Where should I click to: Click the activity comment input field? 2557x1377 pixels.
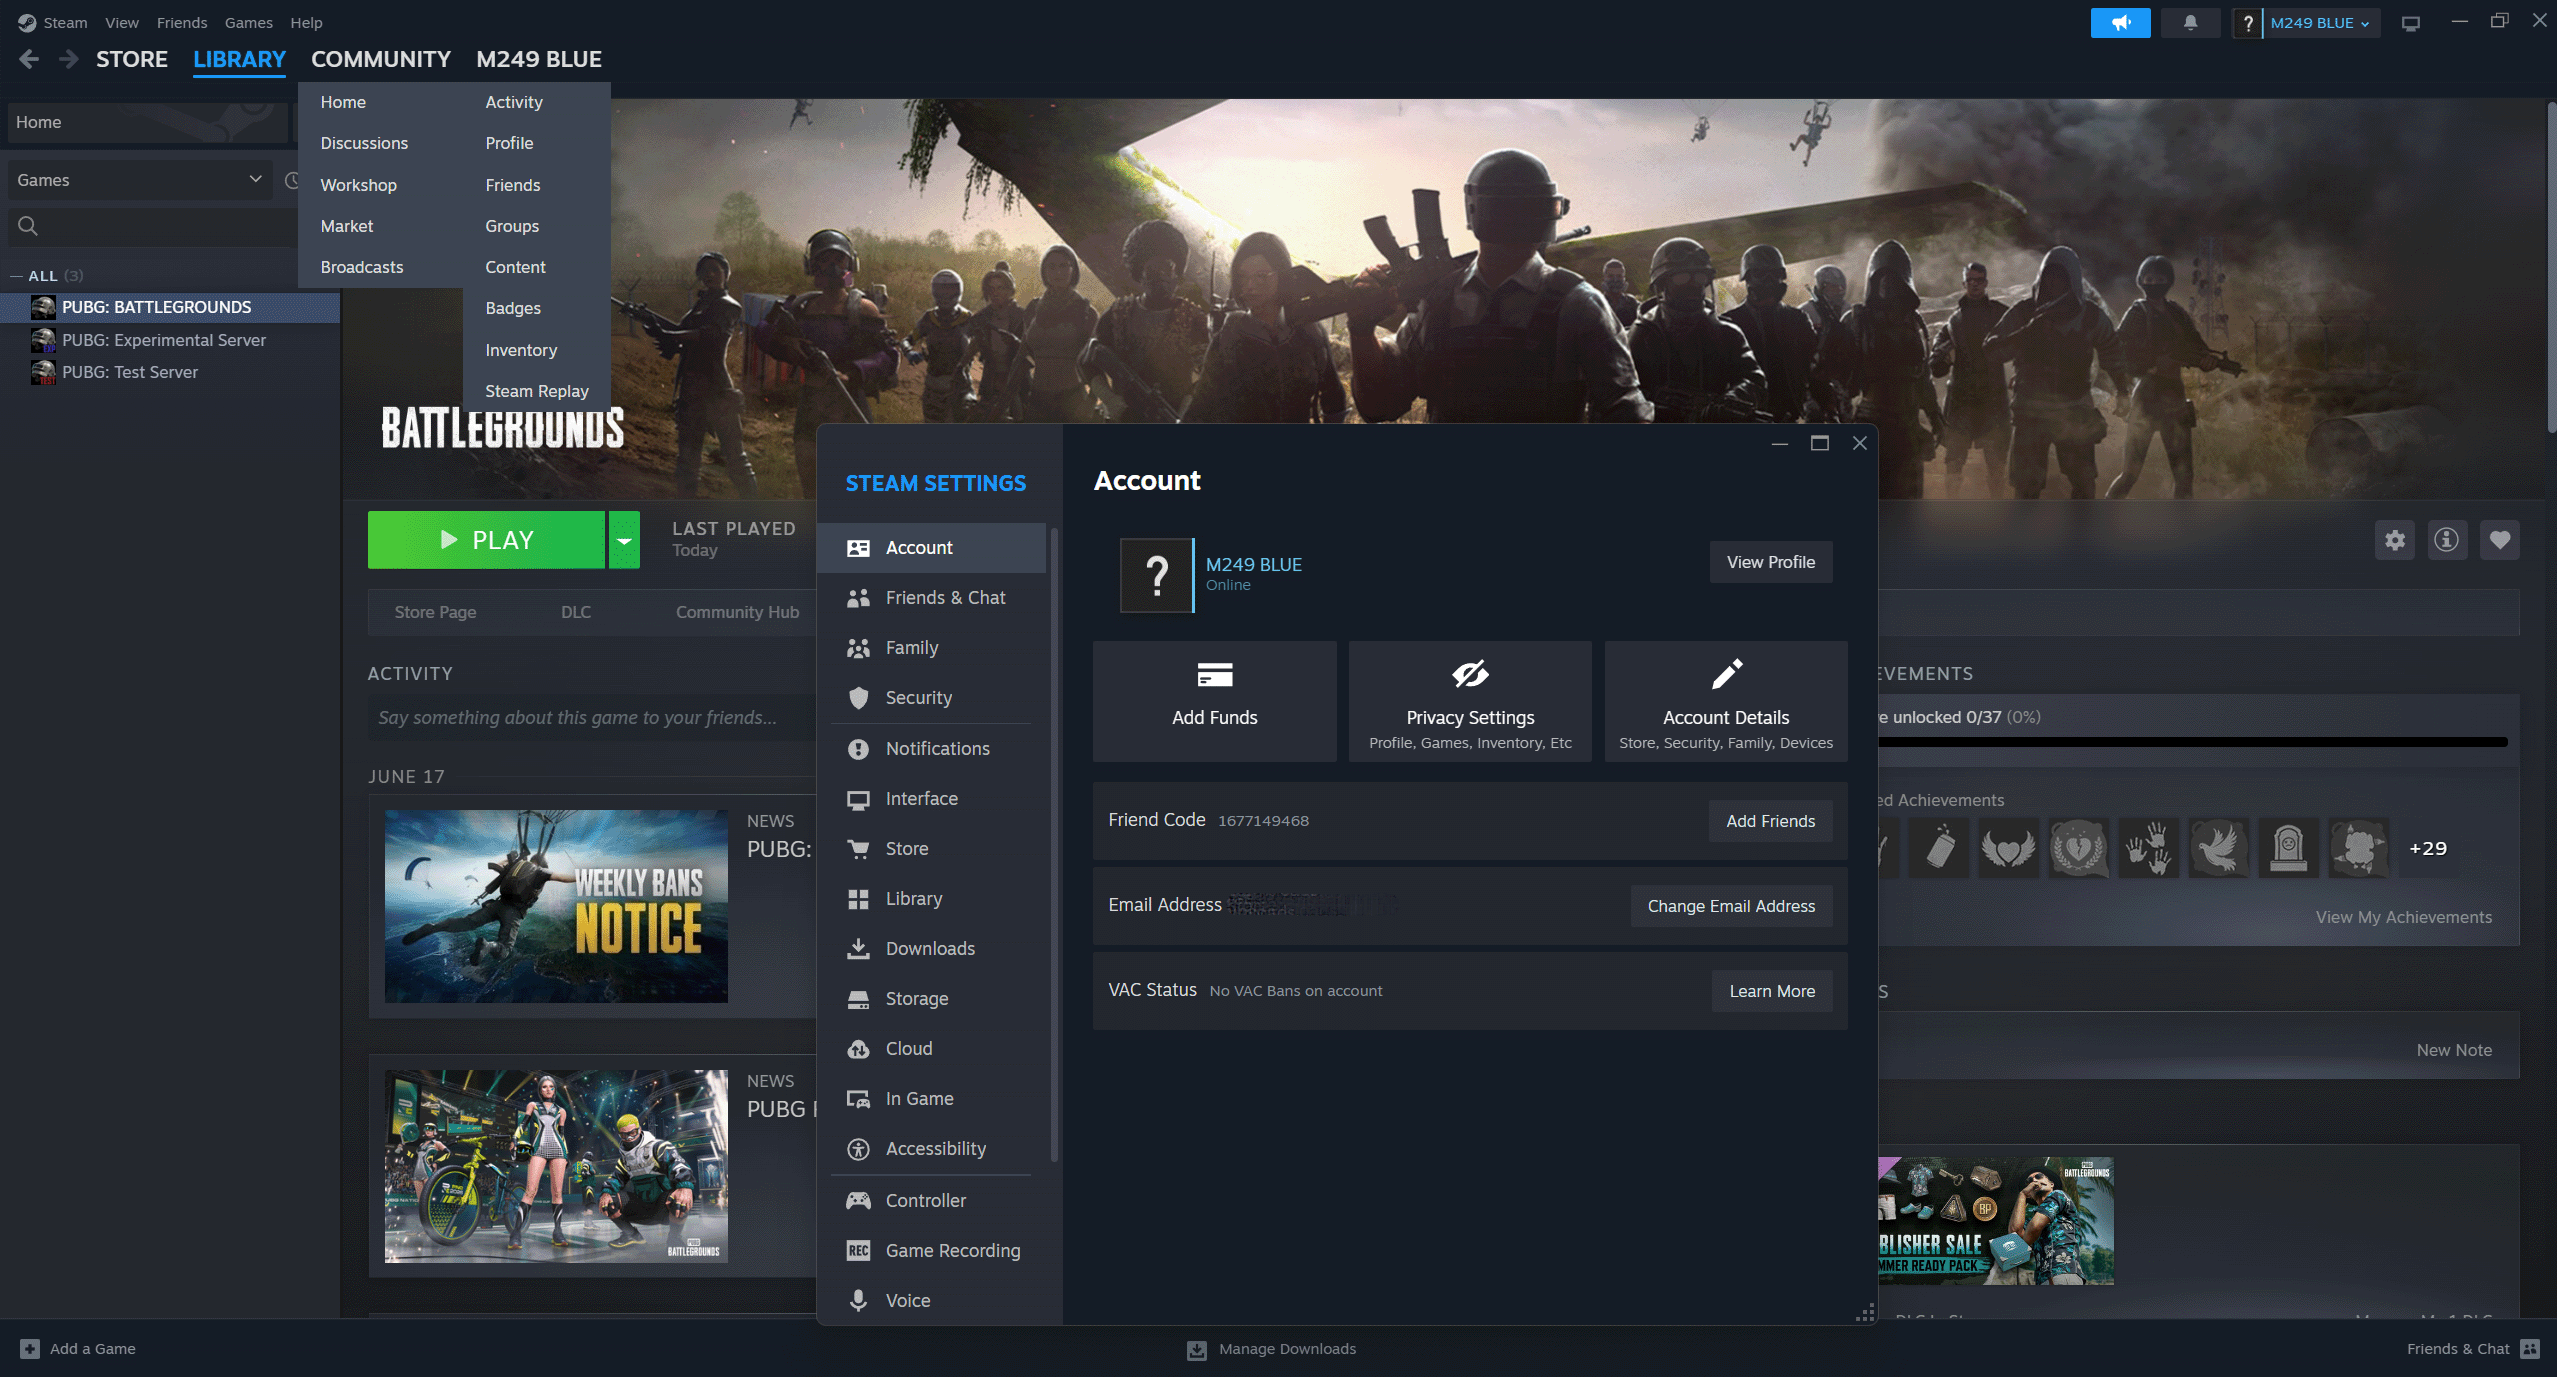coord(592,718)
